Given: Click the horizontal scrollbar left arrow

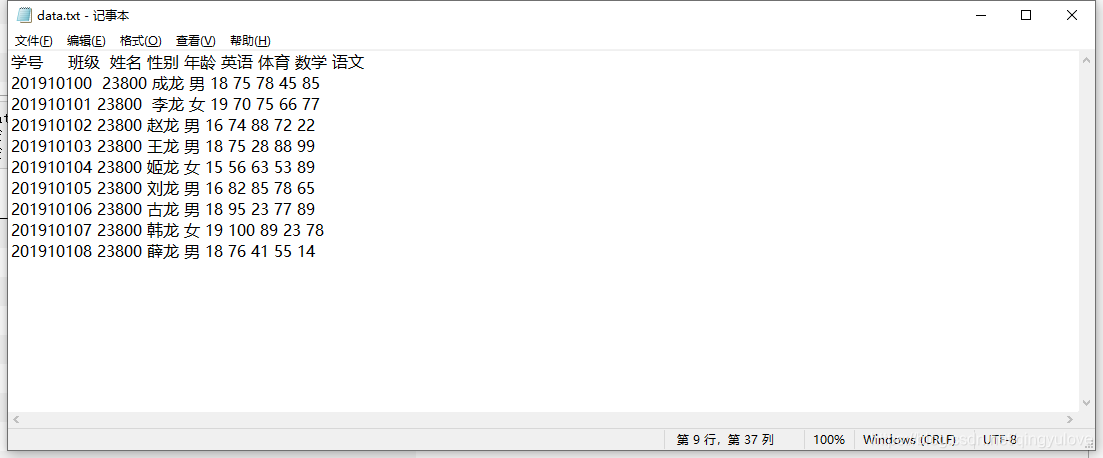Looking at the screenshot, I should 15,419.
